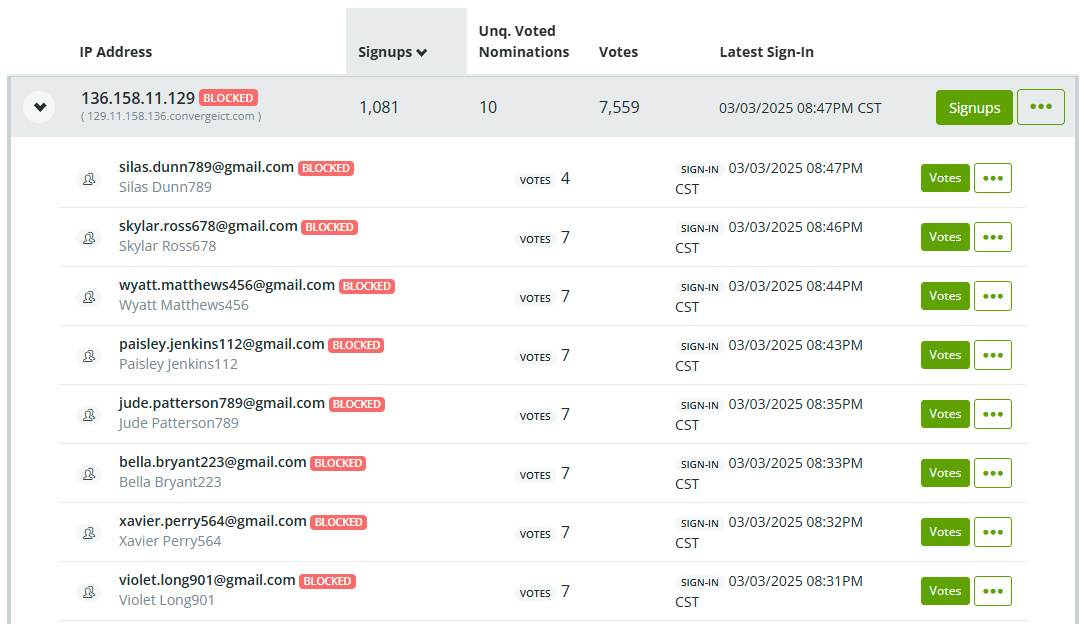Click user icon beside xavier.perry564@gmail.com
The height and width of the screenshot is (624, 1086).
pyautogui.click(x=89, y=533)
